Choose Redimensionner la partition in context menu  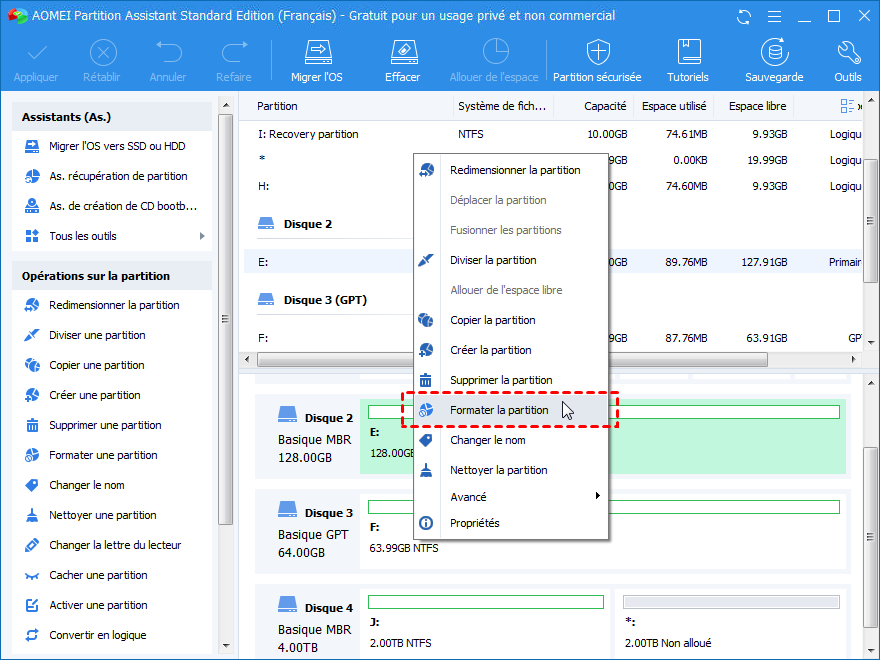511,170
